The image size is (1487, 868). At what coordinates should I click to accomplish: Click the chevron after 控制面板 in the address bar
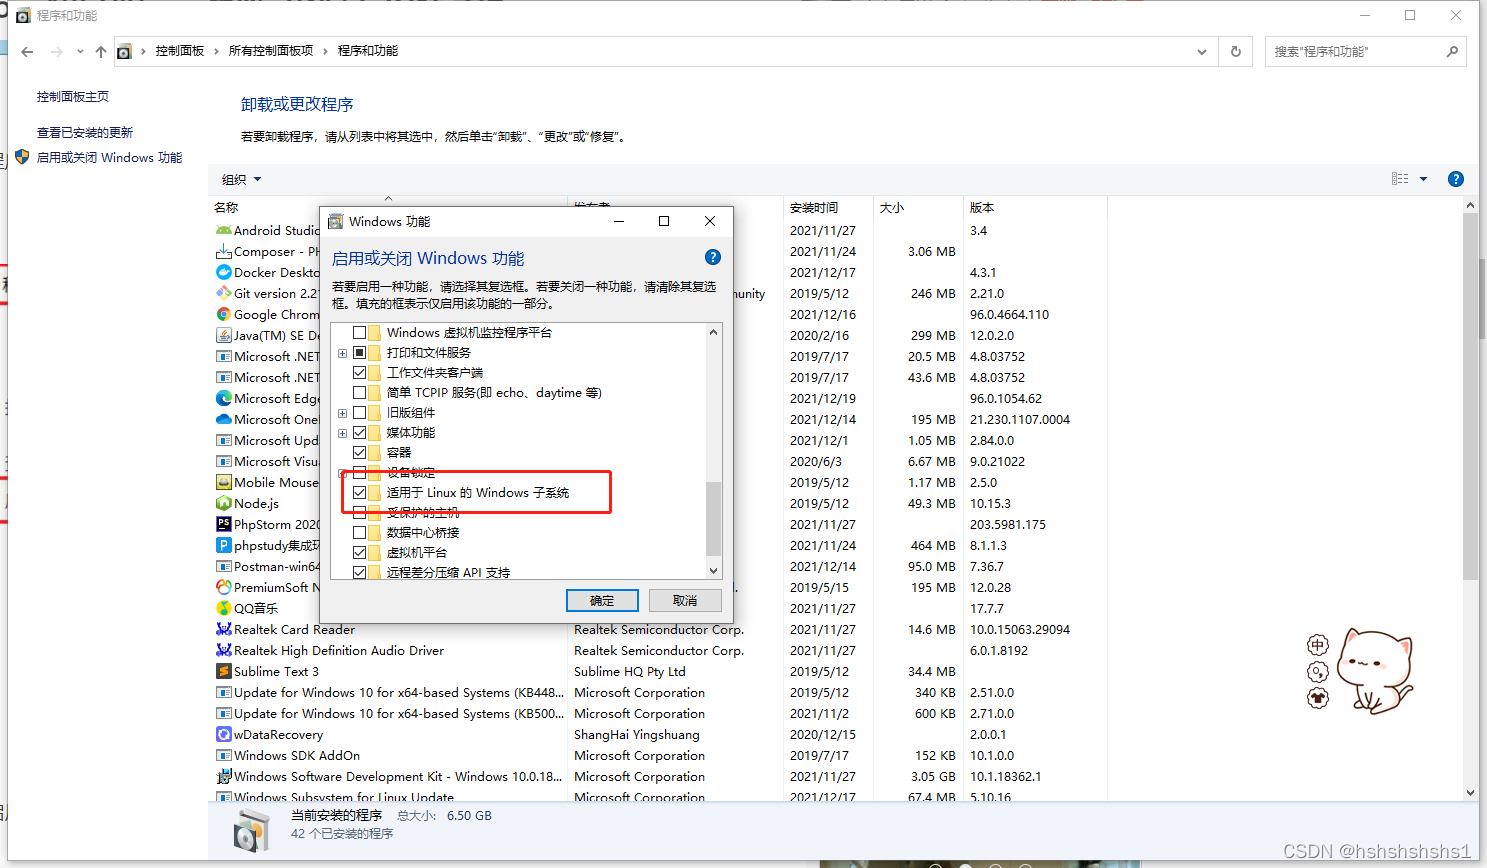pyautogui.click(x=216, y=51)
